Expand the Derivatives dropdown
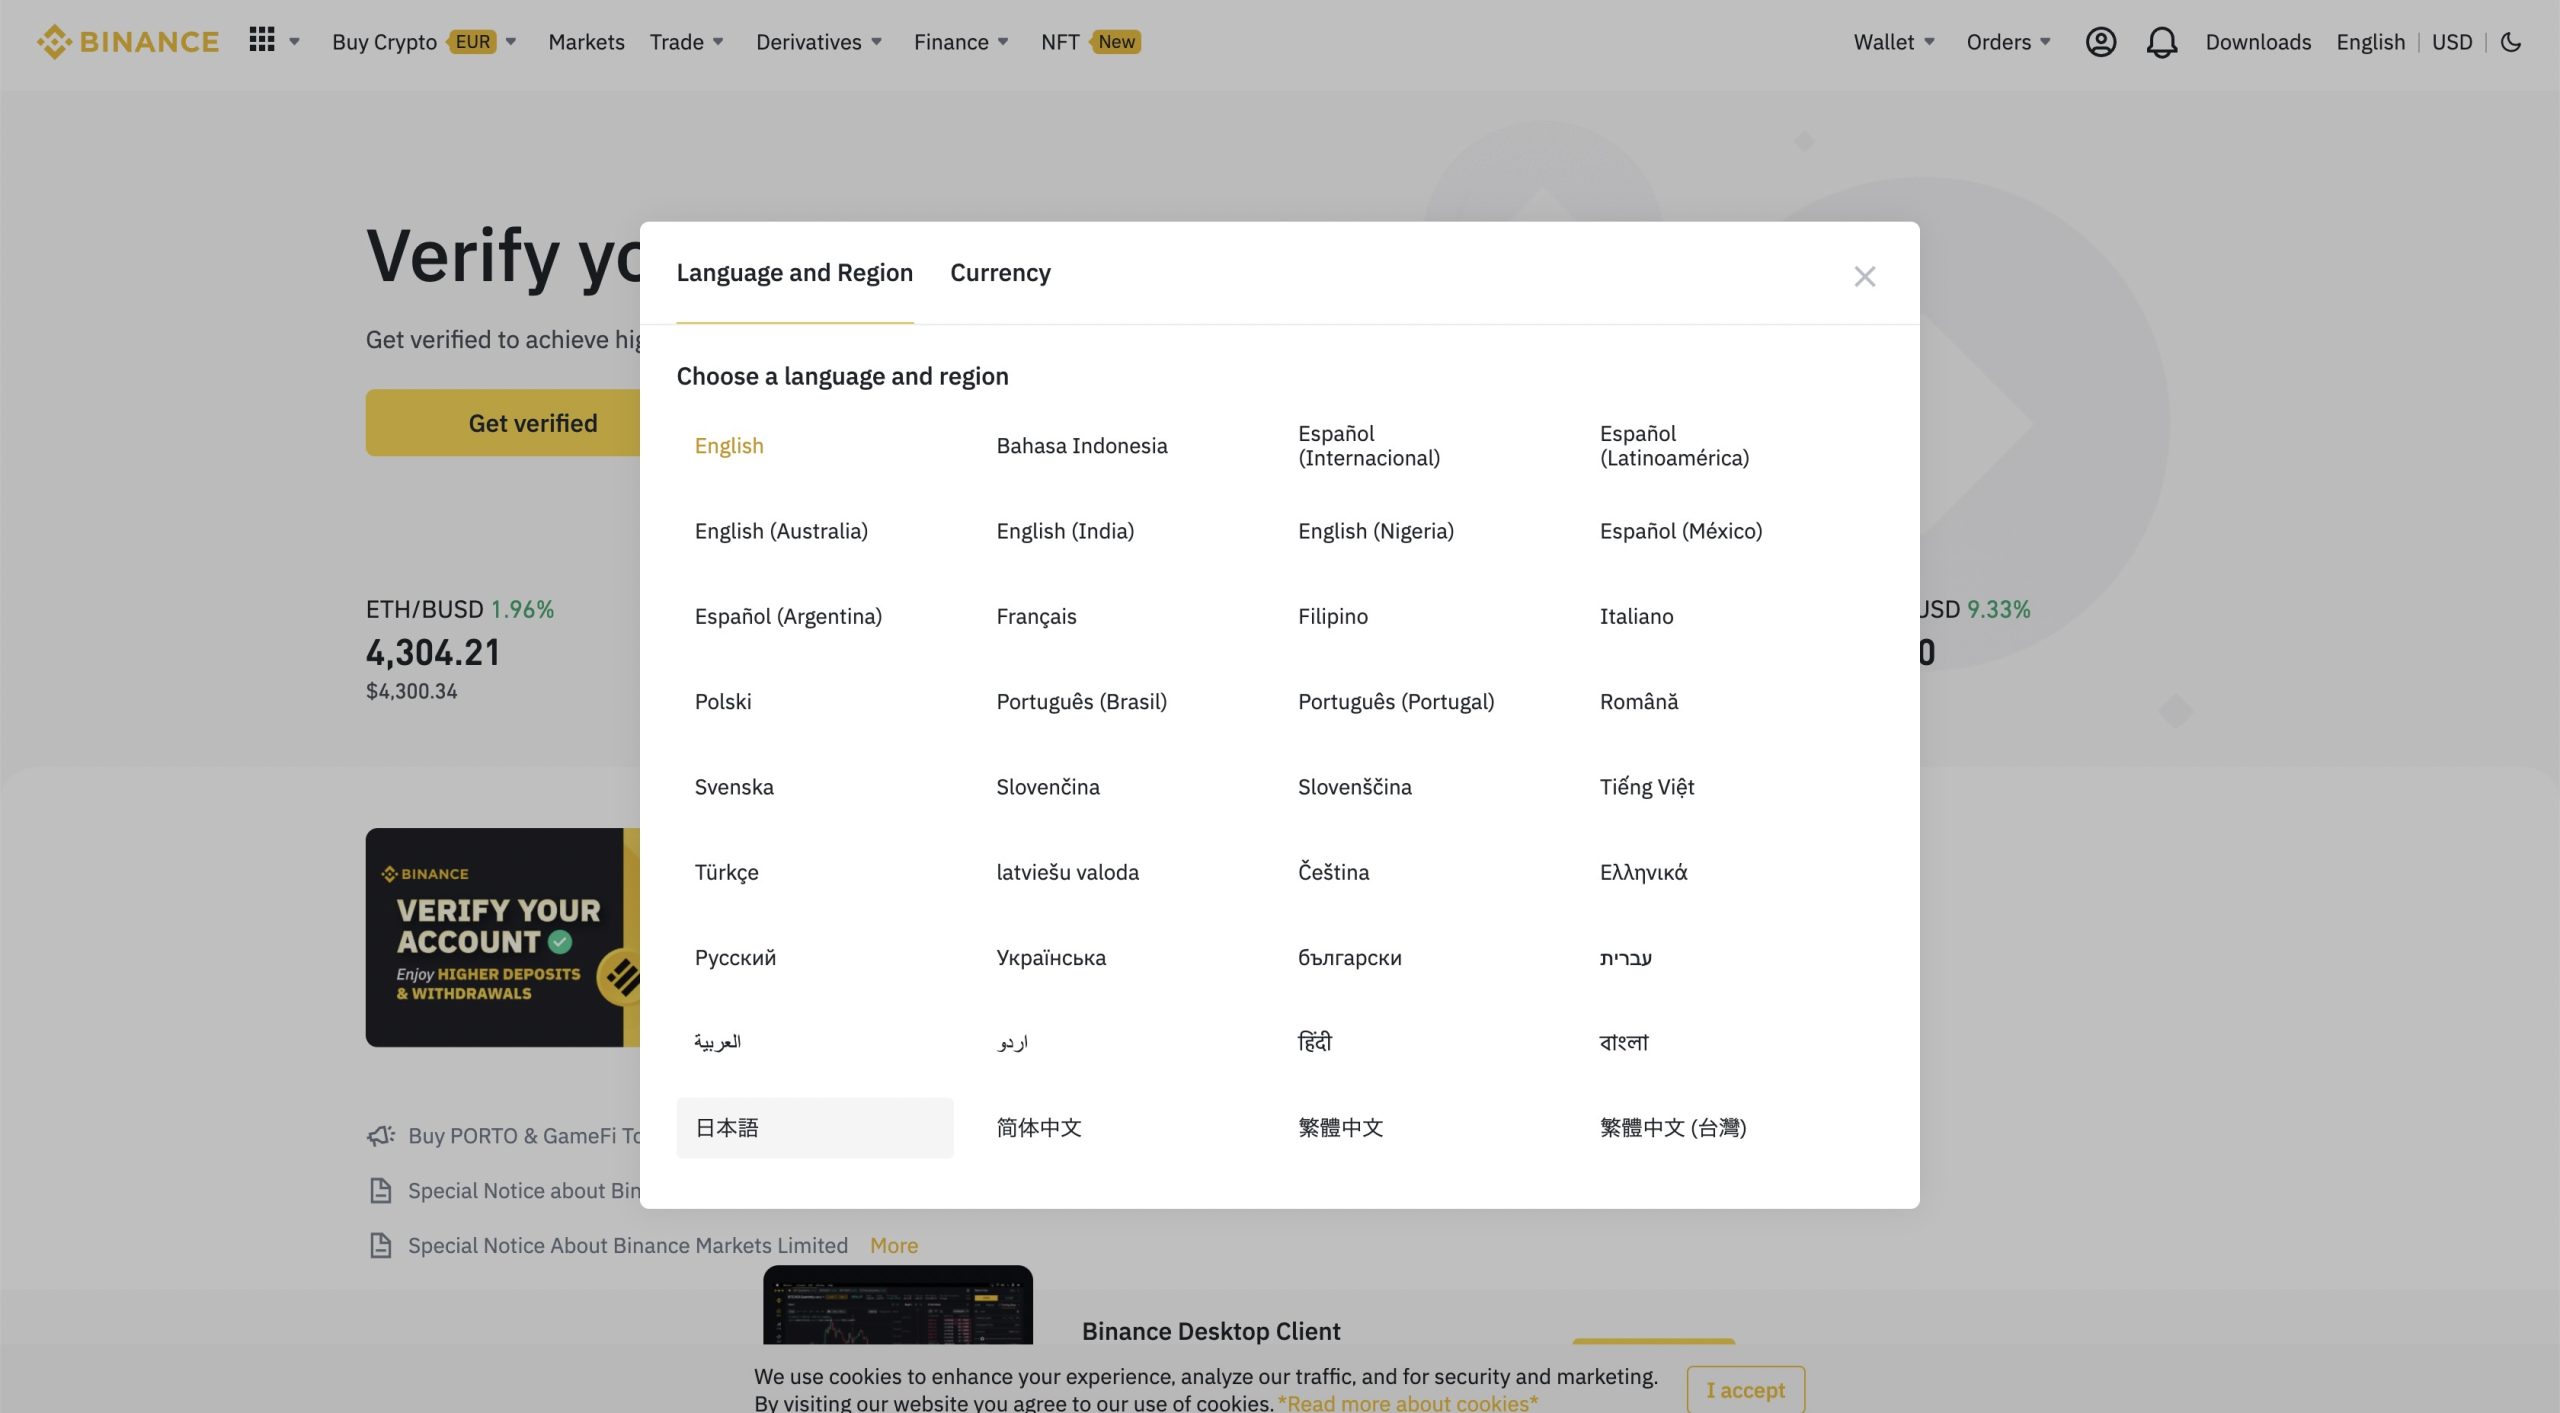This screenshot has width=2560, height=1413. click(818, 42)
